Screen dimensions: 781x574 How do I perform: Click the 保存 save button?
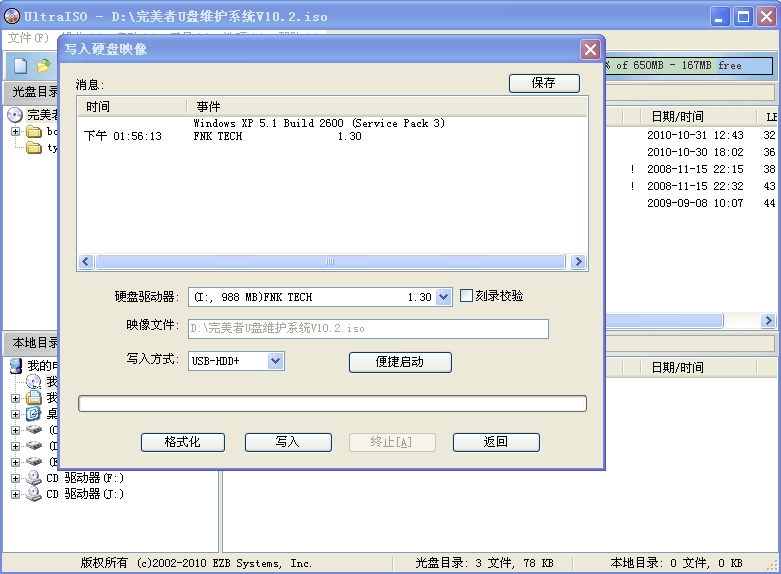(x=544, y=83)
